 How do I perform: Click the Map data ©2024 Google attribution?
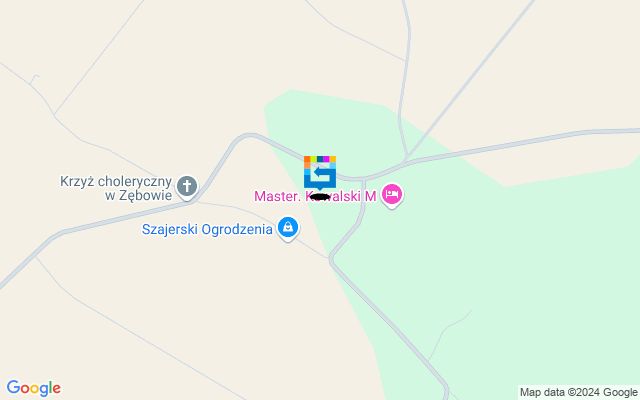pyautogui.click(x=578, y=393)
